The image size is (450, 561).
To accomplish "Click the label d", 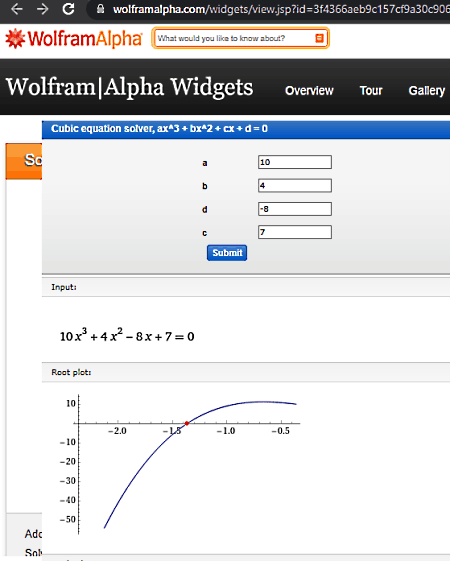I will click(205, 209).
